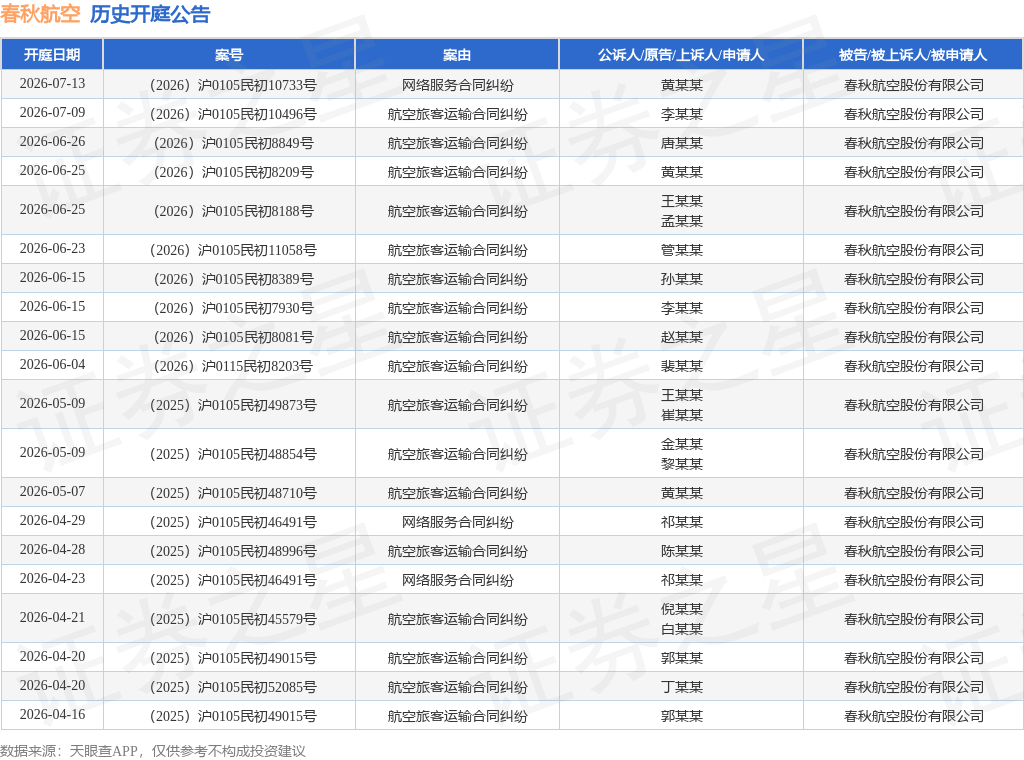Click plaintiff name 裴某某
Screen dimensions: 1024x760
(681, 366)
